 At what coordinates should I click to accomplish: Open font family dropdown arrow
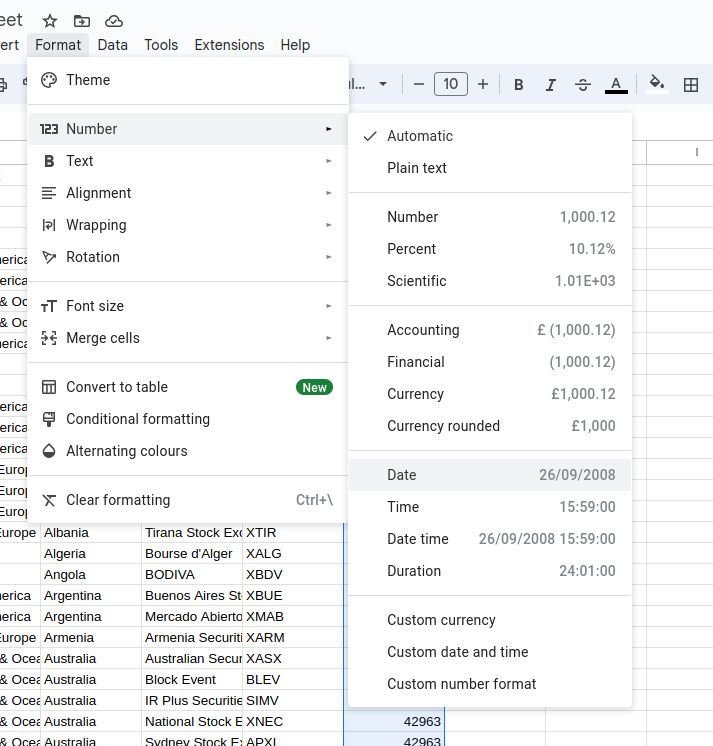coord(382,85)
